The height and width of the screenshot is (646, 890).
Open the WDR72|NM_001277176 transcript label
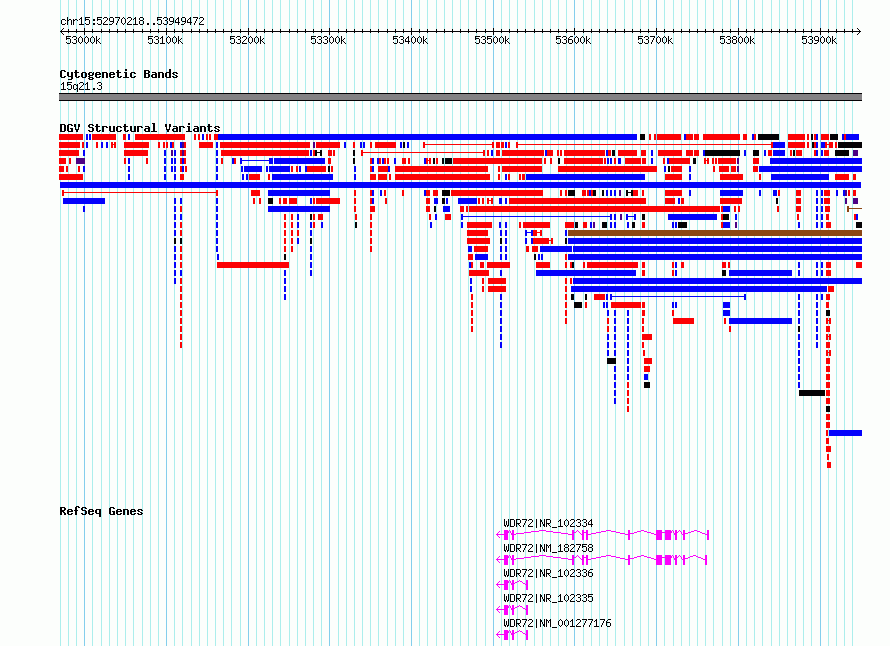(557, 623)
